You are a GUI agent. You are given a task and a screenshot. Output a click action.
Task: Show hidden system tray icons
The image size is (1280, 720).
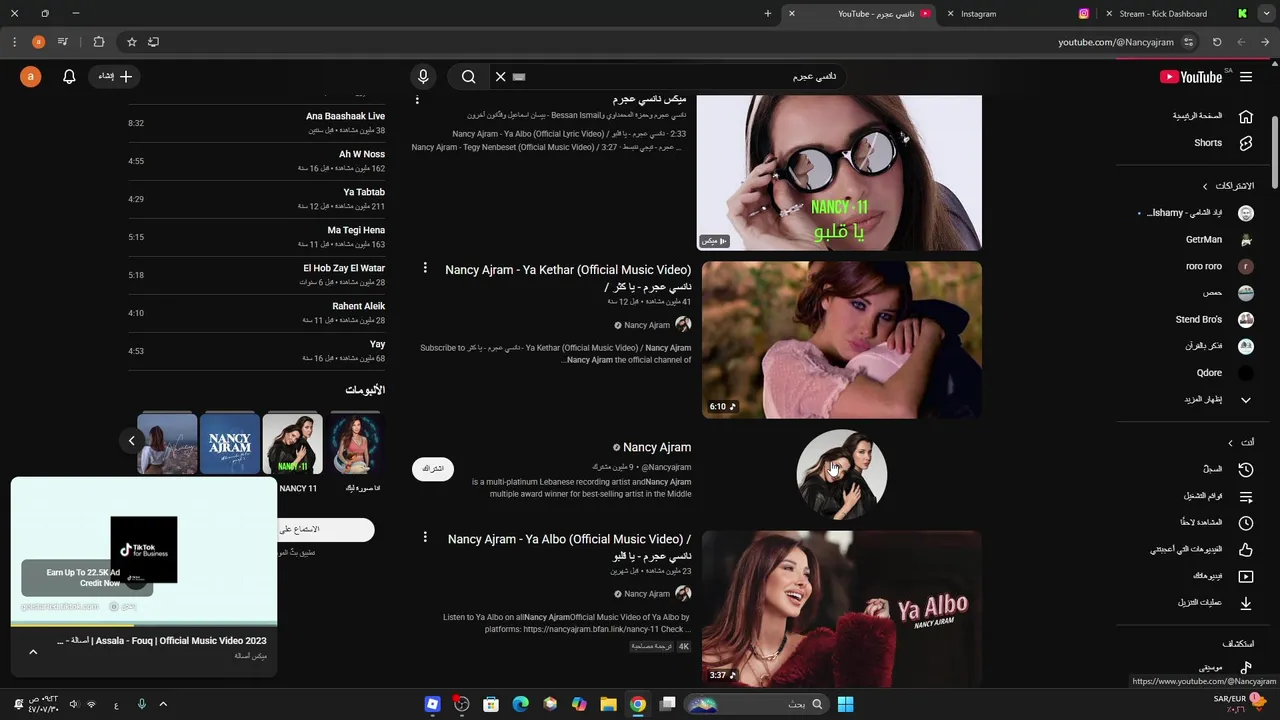click(163, 704)
